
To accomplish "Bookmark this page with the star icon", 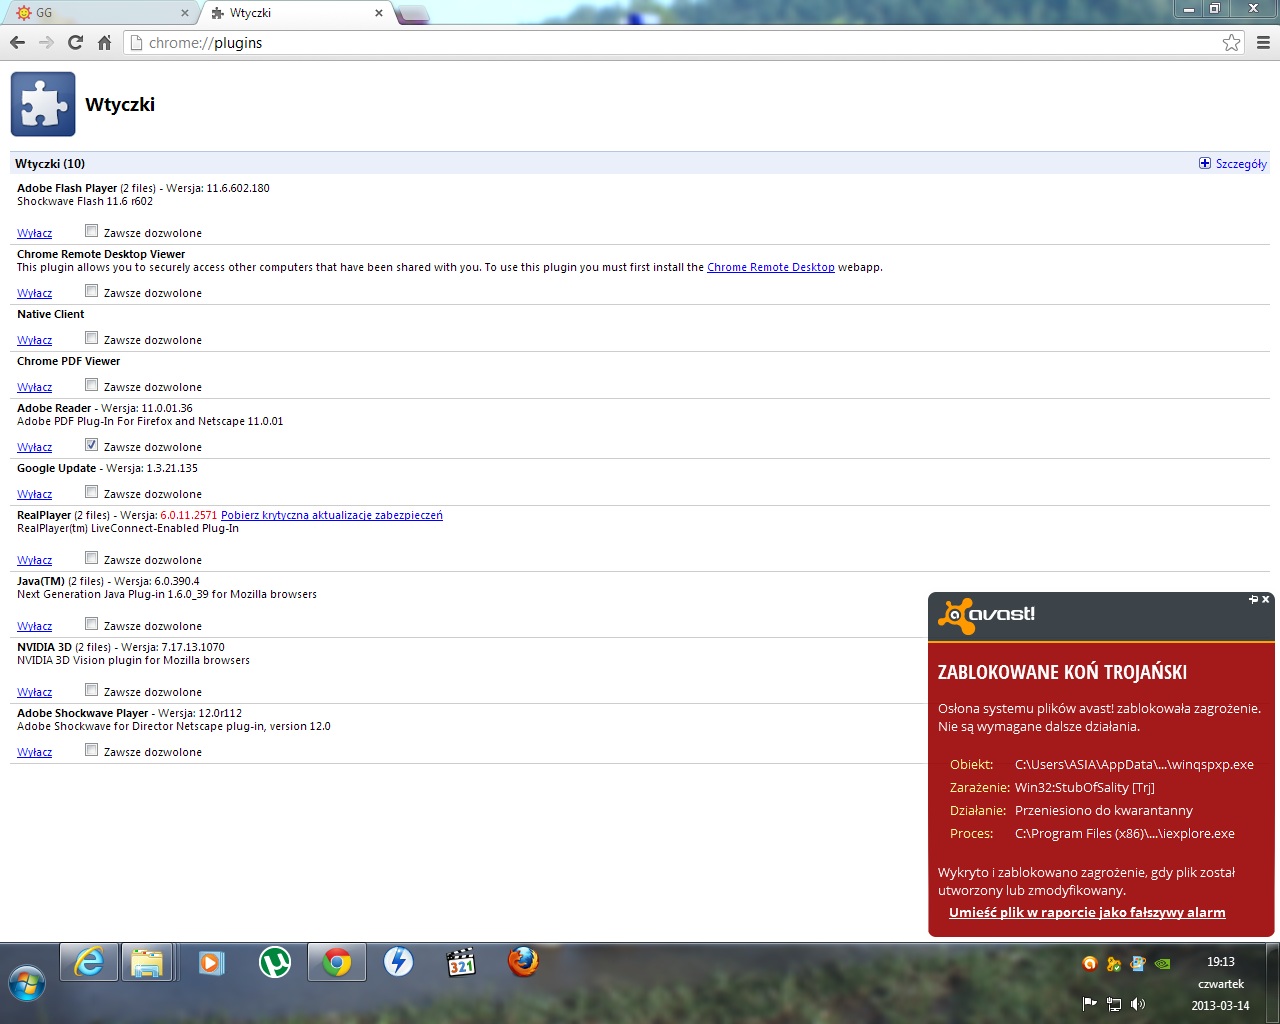I will pyautogui.click(x=1231, y=43).
